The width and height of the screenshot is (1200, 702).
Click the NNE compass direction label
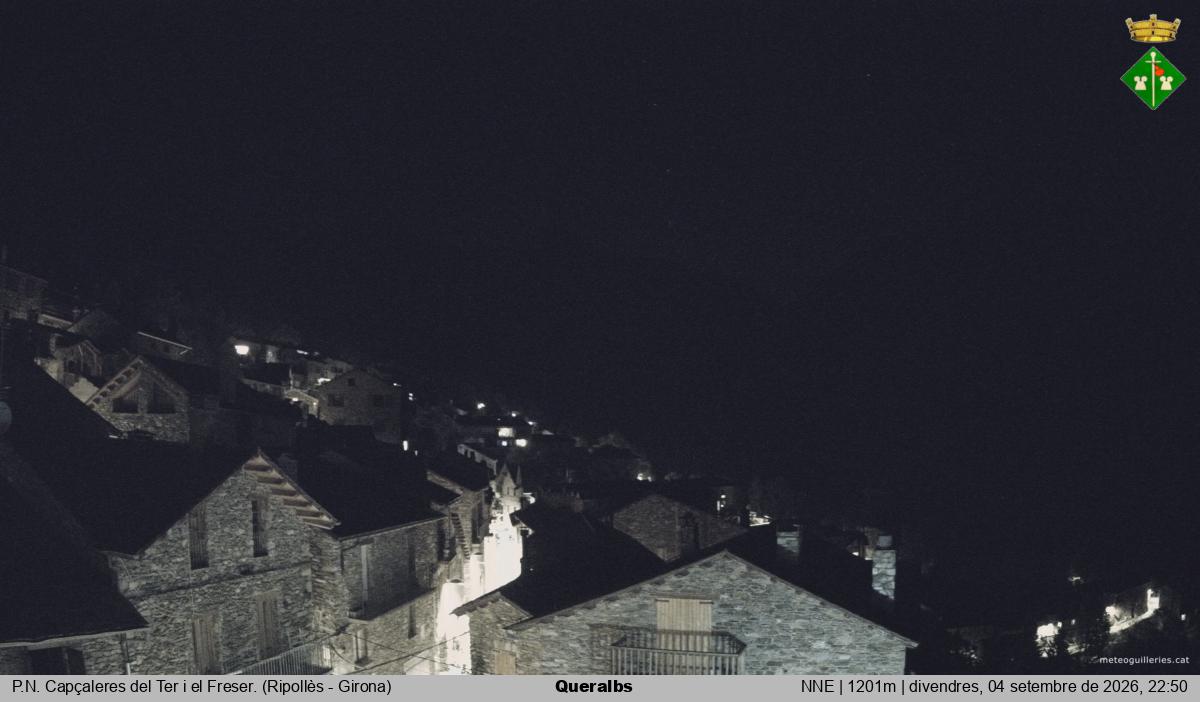pos(817,687)
